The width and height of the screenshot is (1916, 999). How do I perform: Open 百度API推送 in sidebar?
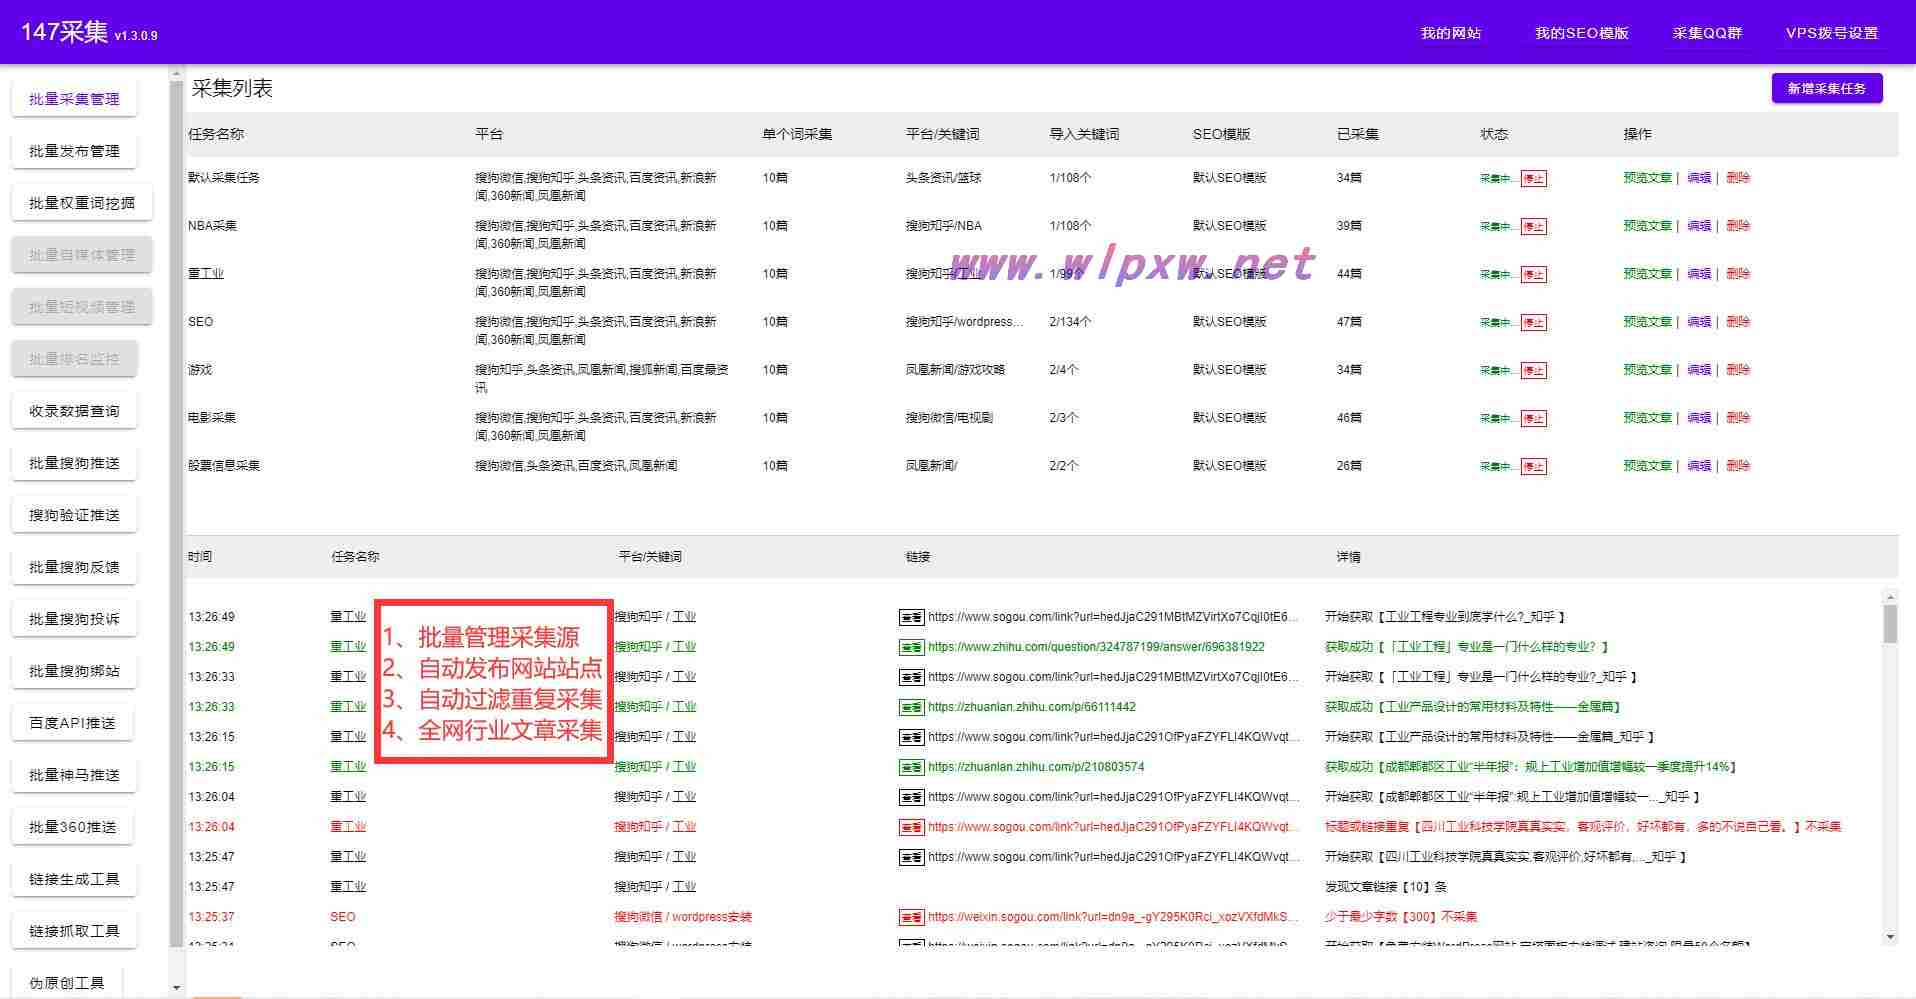[x=72, y=723]
